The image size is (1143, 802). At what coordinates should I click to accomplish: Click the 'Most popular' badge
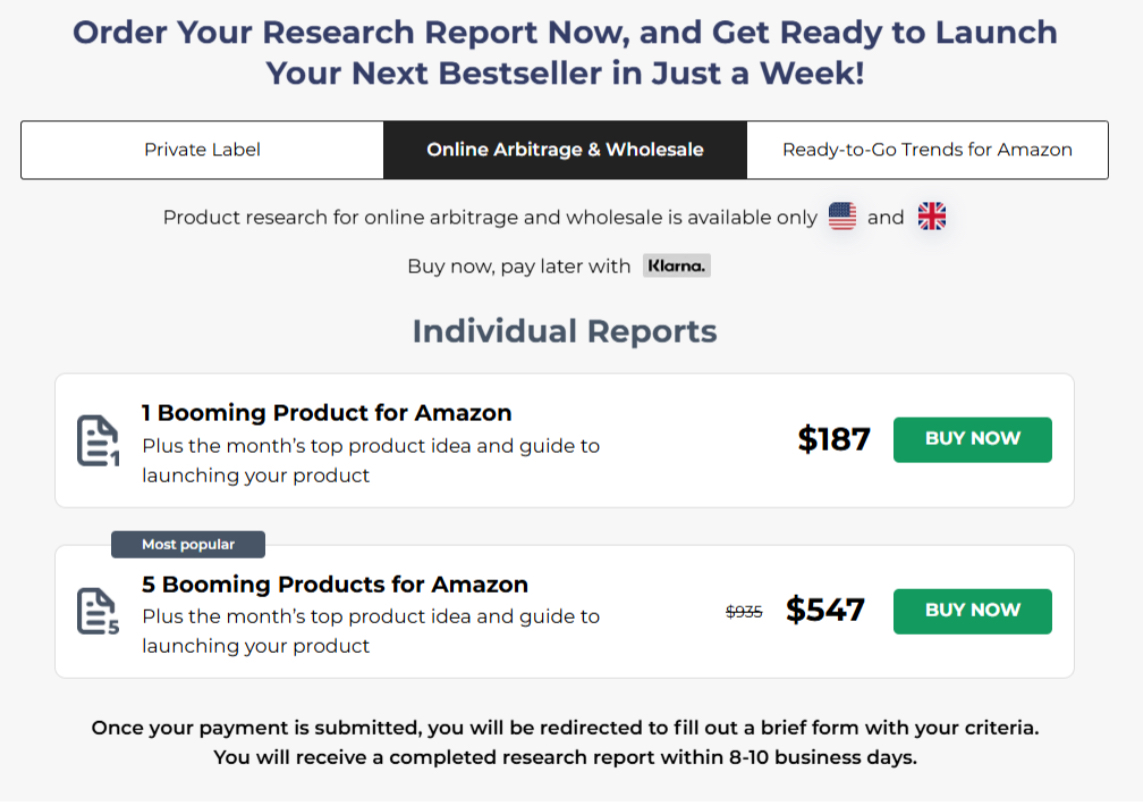tap(187, 544)
